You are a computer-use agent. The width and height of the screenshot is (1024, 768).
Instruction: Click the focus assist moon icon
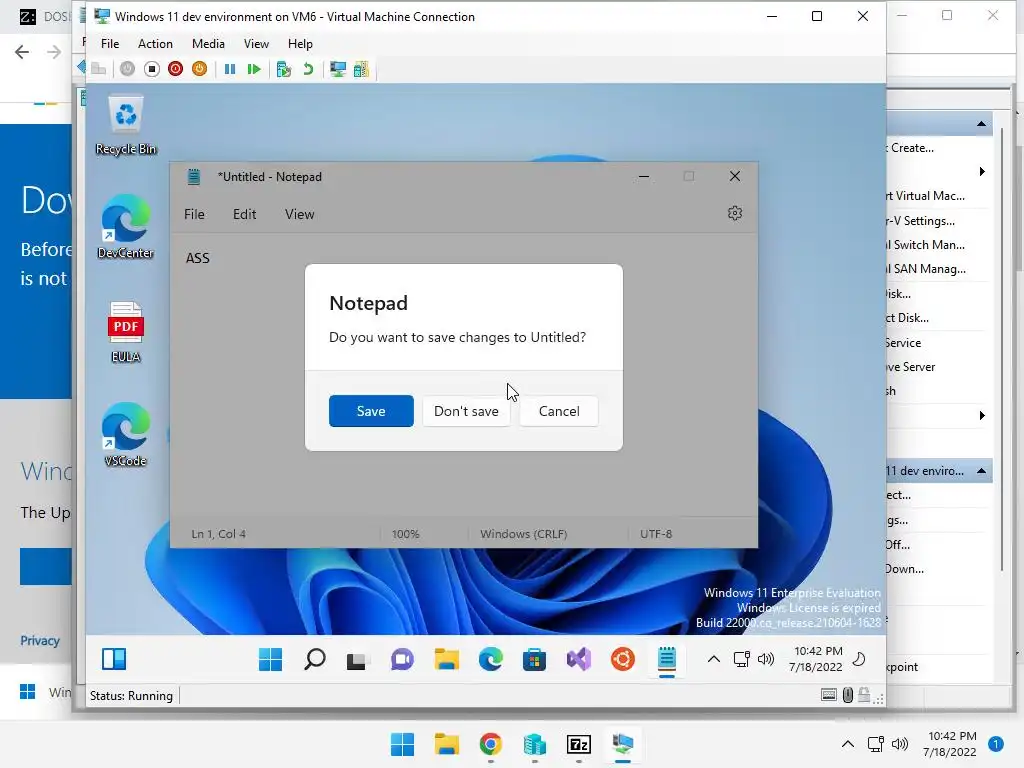tap(859, 659)
